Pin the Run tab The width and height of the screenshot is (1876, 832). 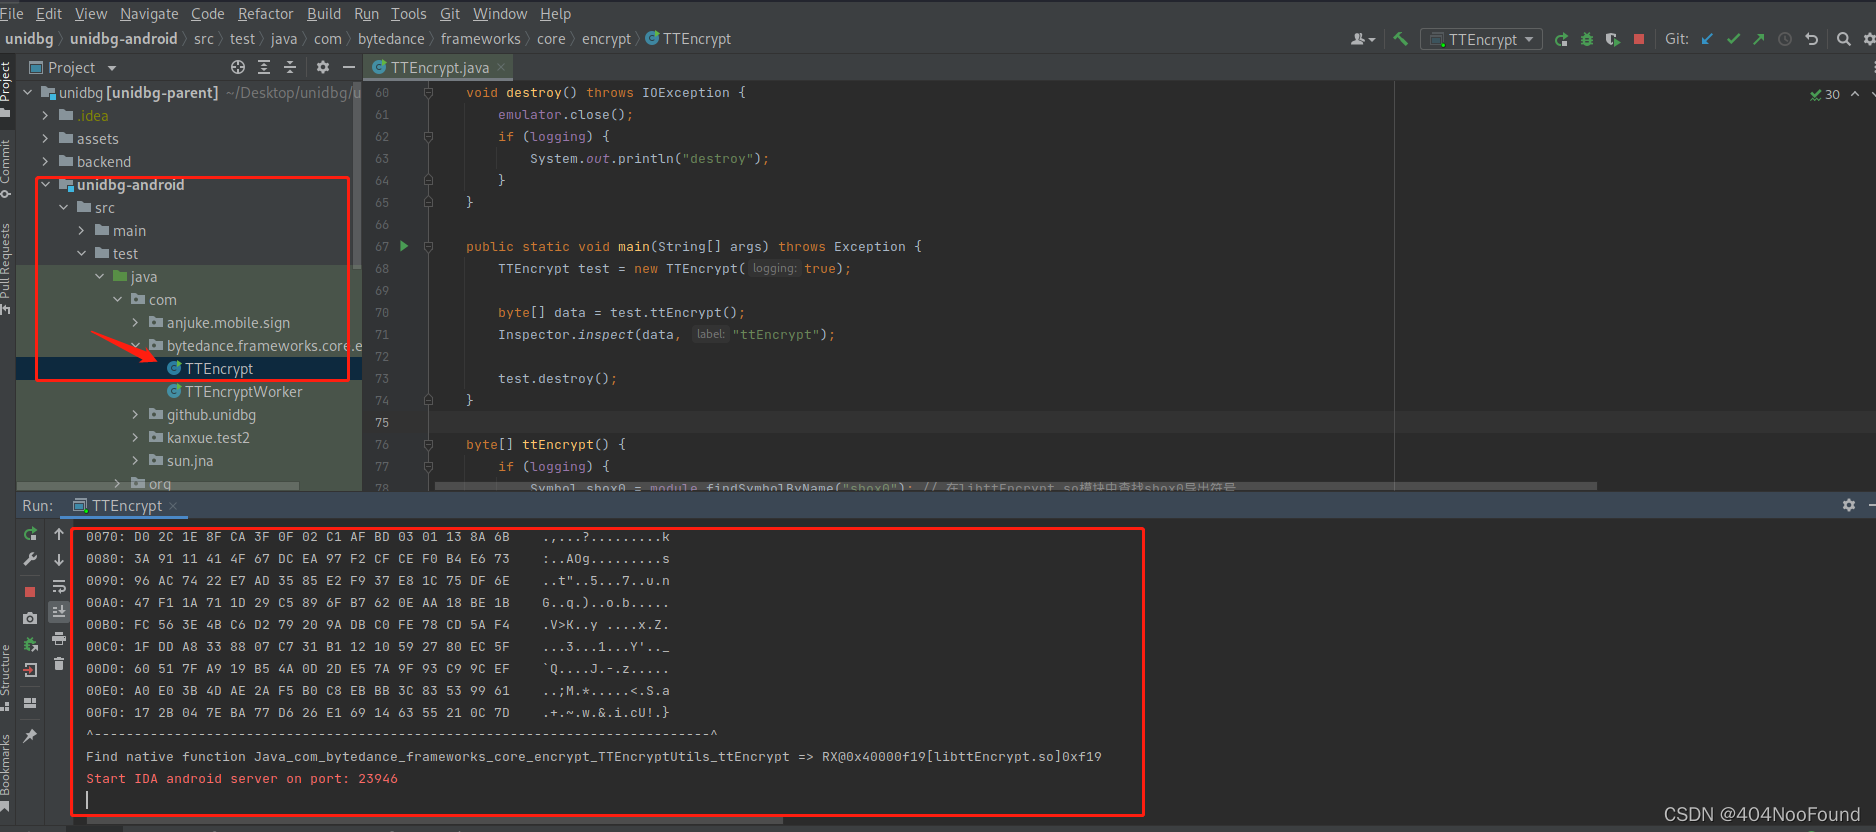pyautogui.click(x=30, y=736)
